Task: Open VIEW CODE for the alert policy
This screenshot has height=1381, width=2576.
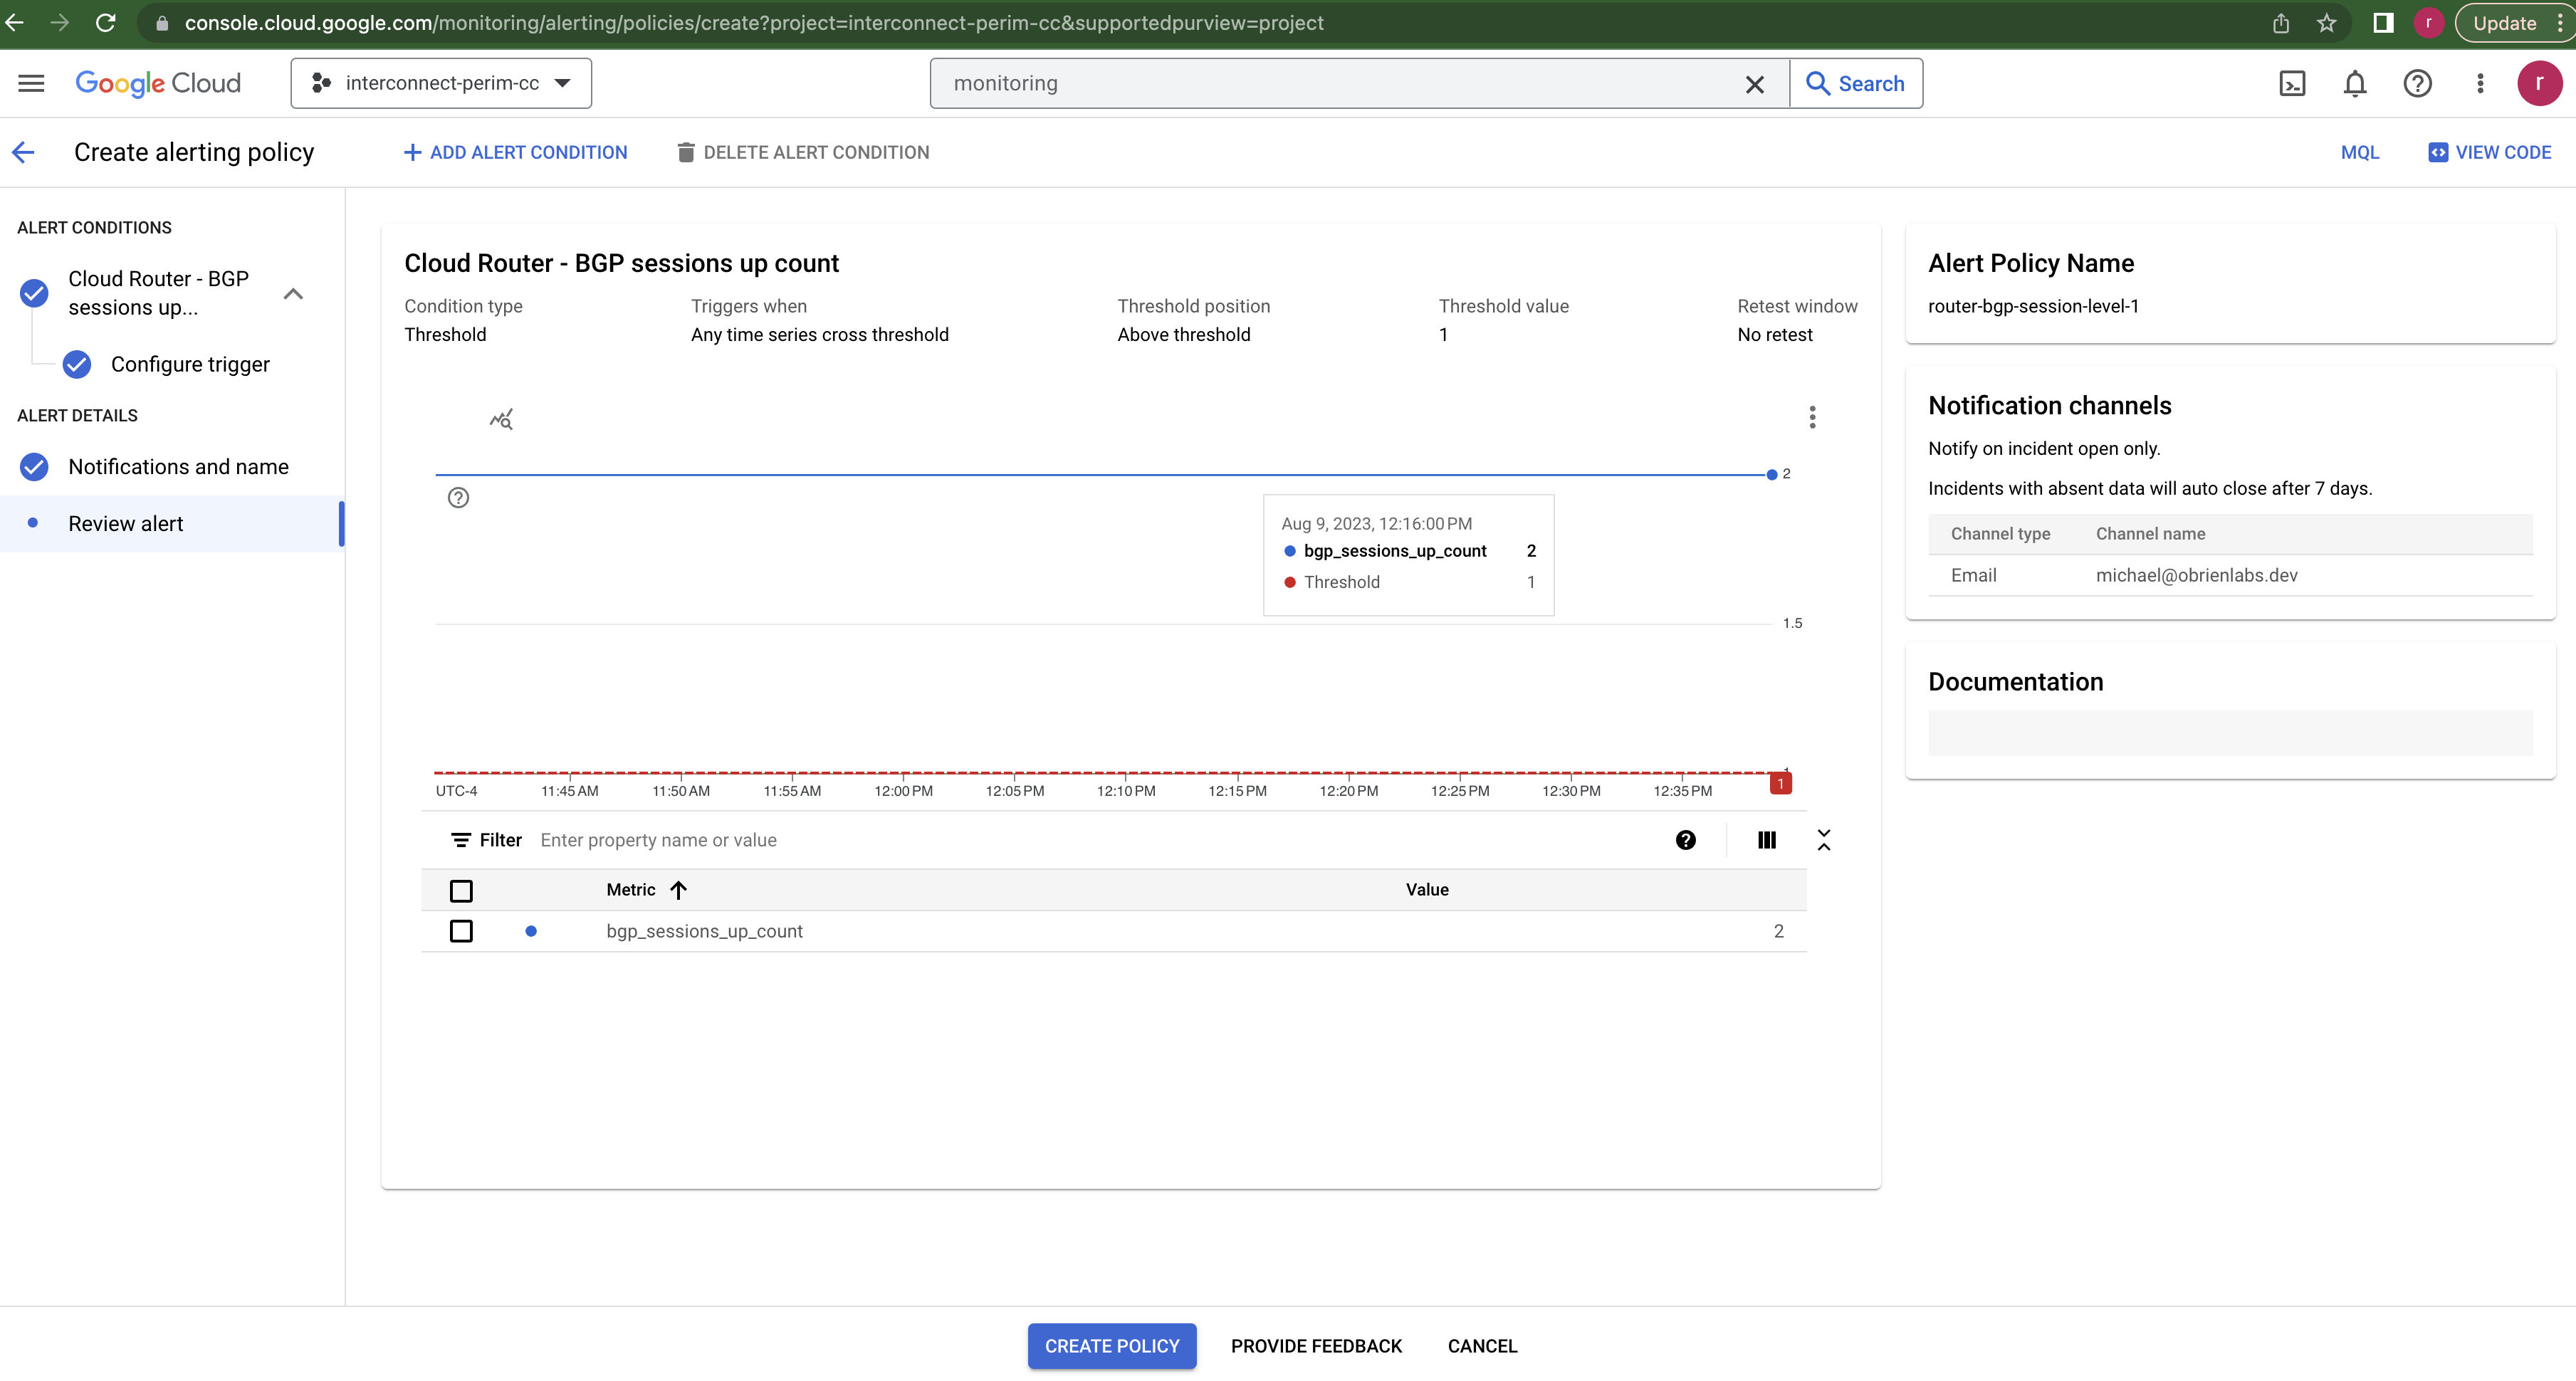Action: 2490,152
